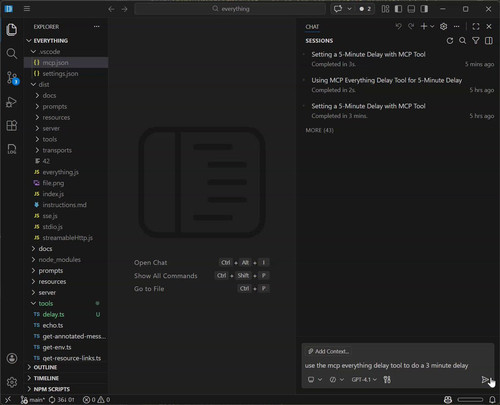
Task: Toggle the primary side bar layout button
Action: (398, 9)
